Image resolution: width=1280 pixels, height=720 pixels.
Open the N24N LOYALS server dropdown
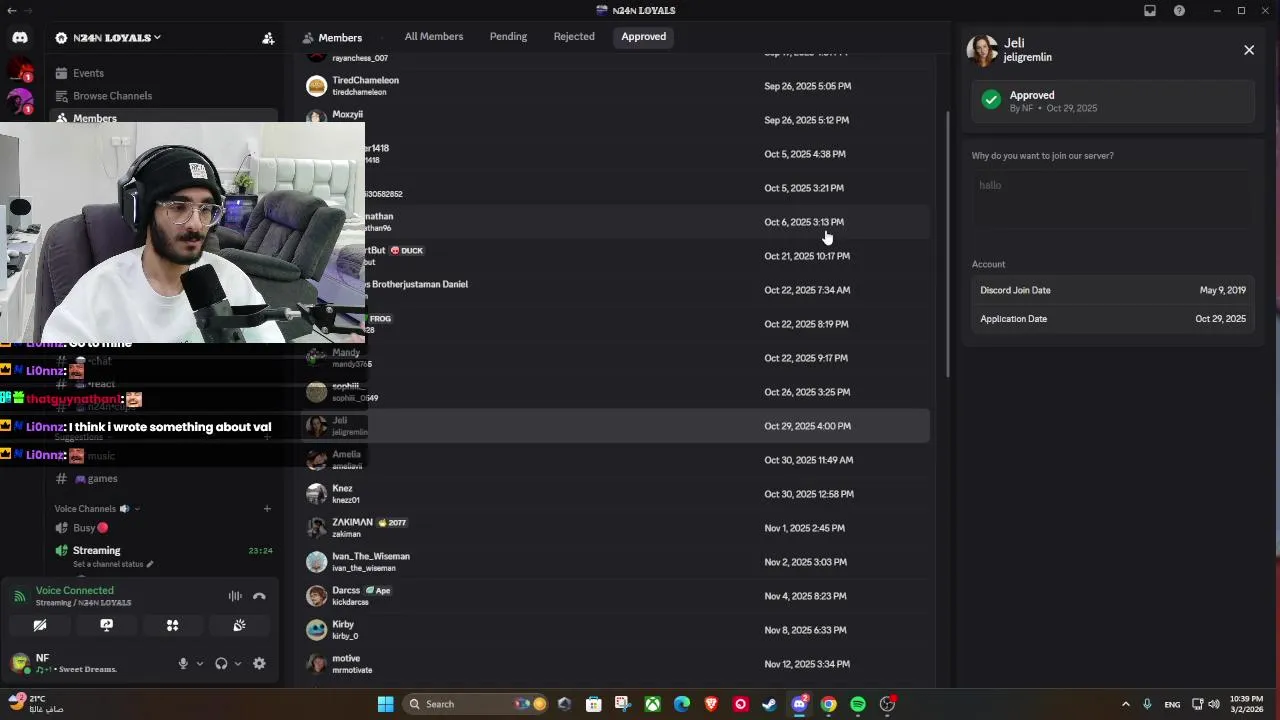tap(108, 38)
